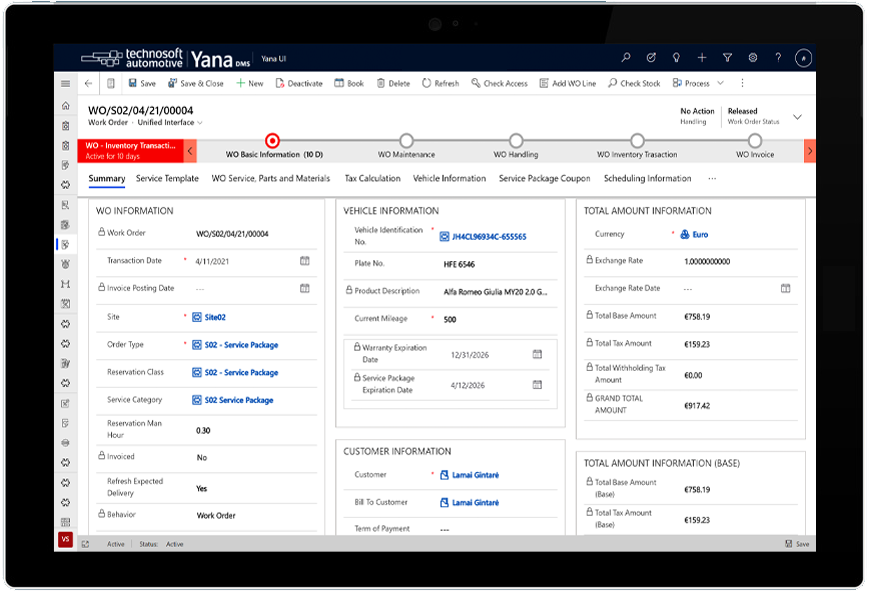Image resolution: width=869 pixels, height=591 pixels.
Task: Open Scheduling Information tab
Action: (x=647, y=179)
